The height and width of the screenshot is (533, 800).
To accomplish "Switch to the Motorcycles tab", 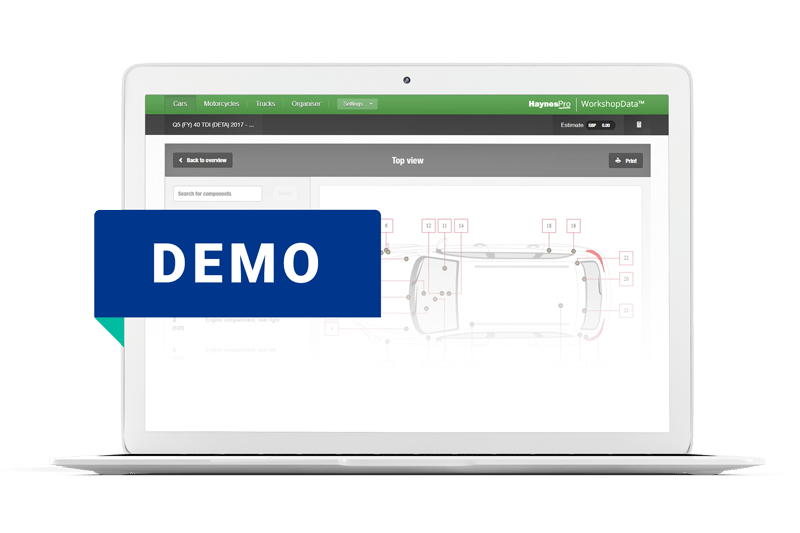I will pos(221,104).
